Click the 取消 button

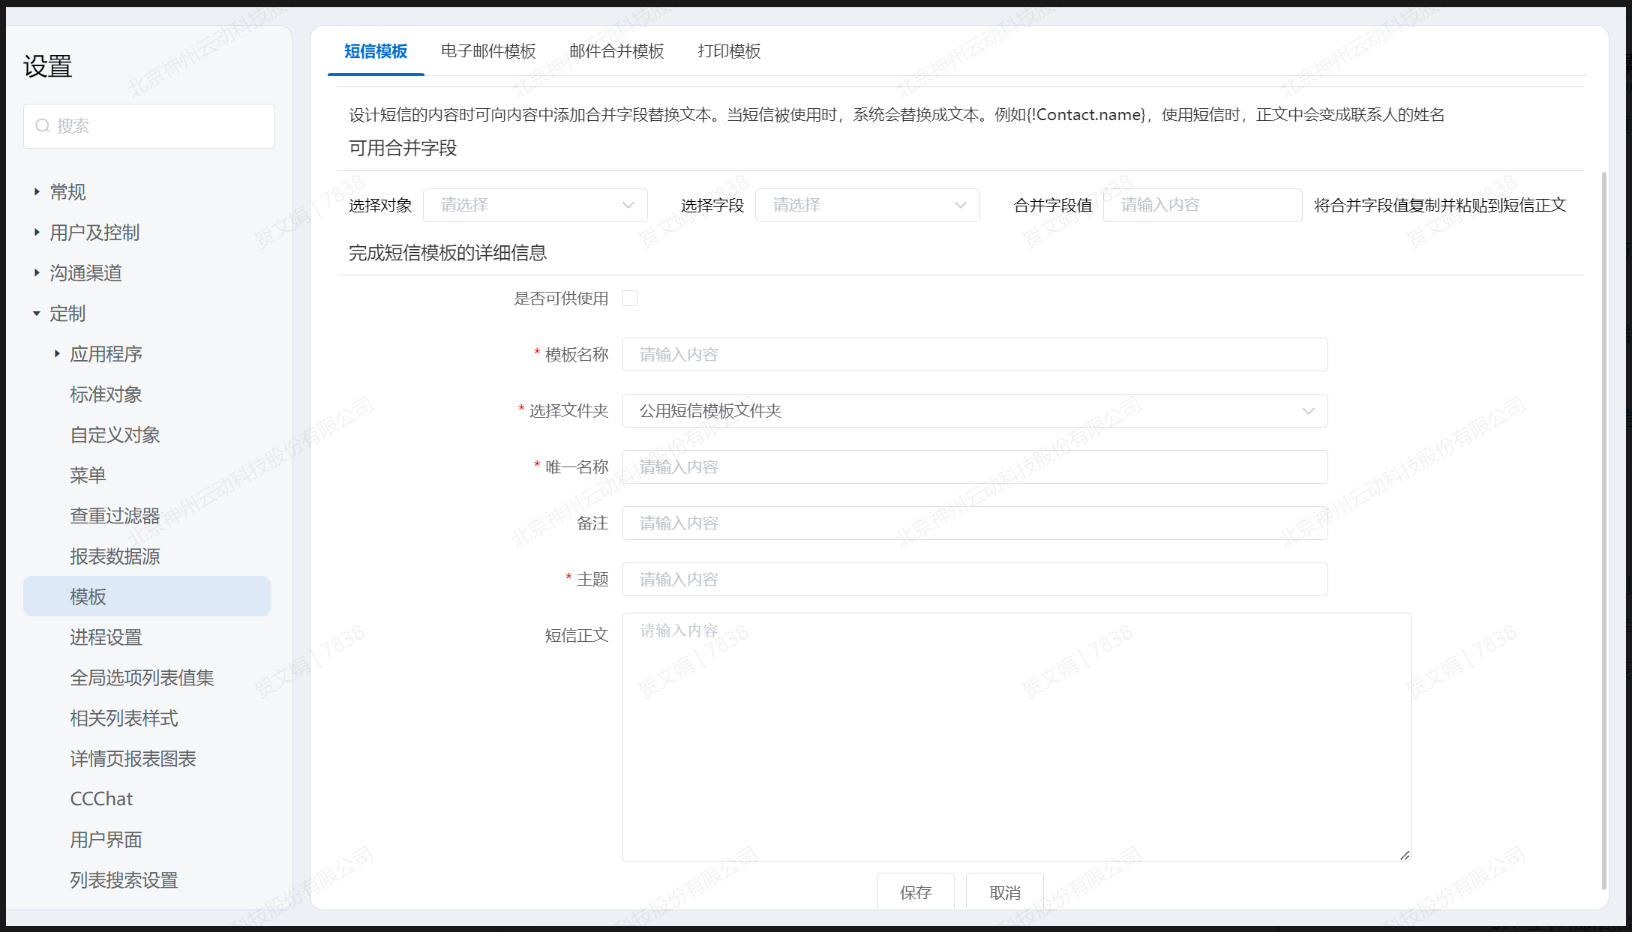[x=1005, y=892]
